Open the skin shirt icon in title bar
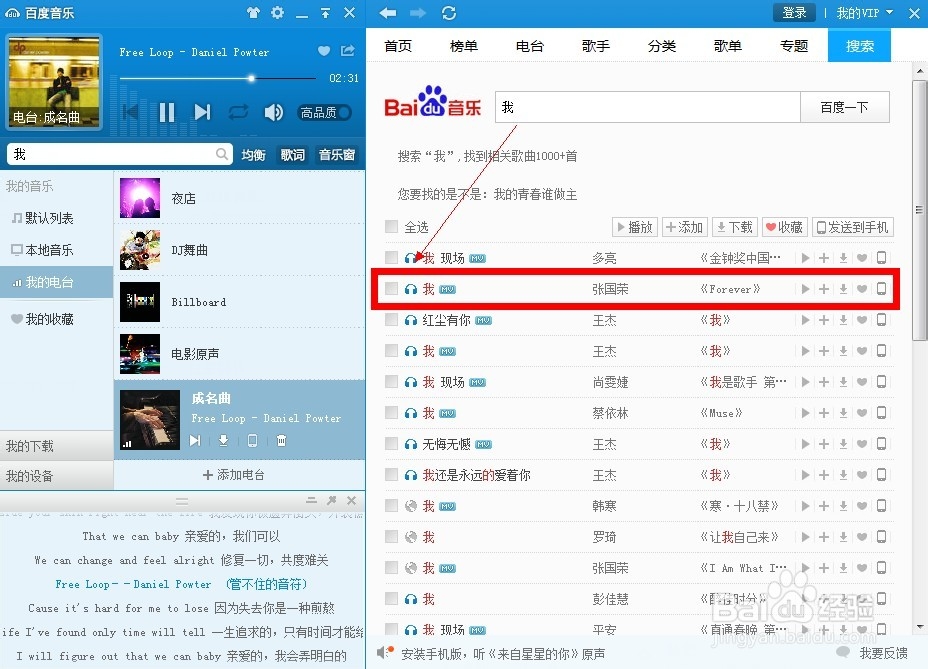Viewport: 928px width, 669px height. pyautogui.click(x=253, y=12)
